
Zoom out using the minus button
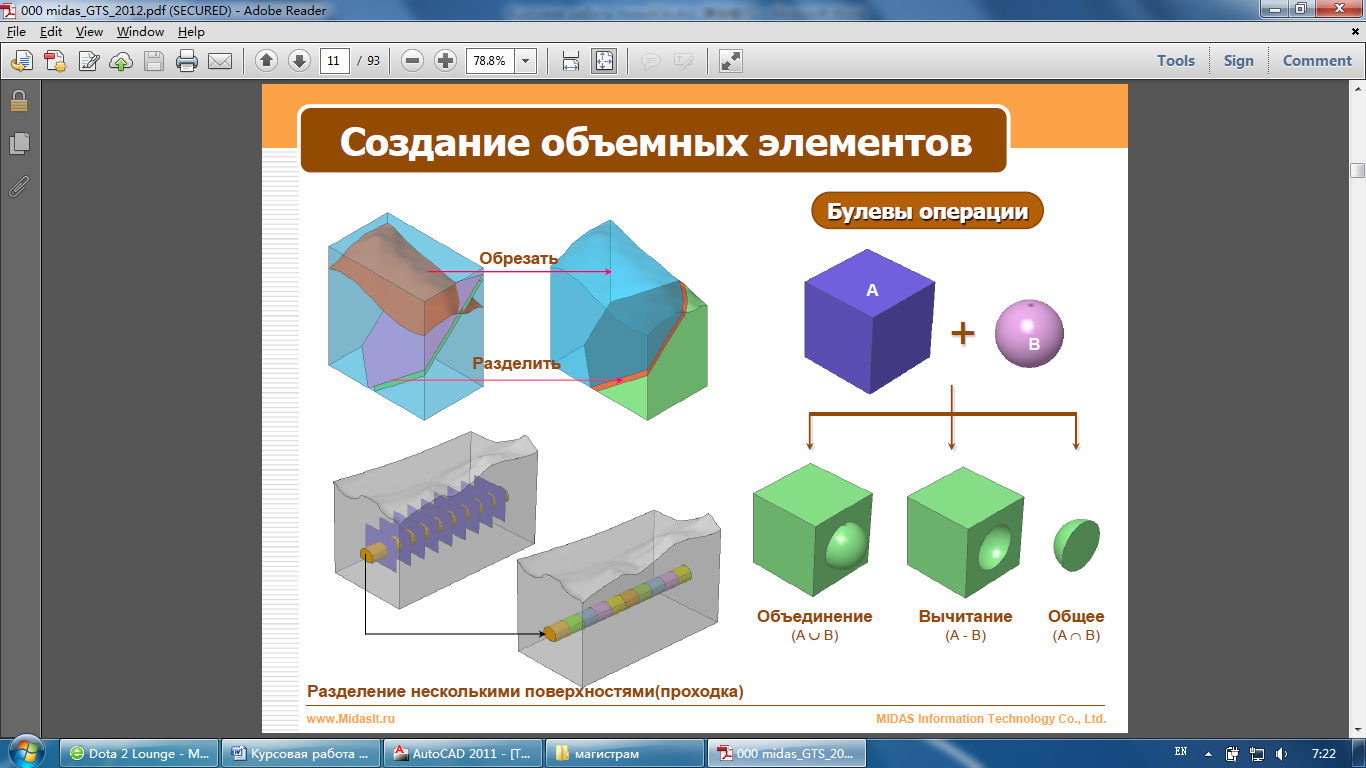pos(412,61)
